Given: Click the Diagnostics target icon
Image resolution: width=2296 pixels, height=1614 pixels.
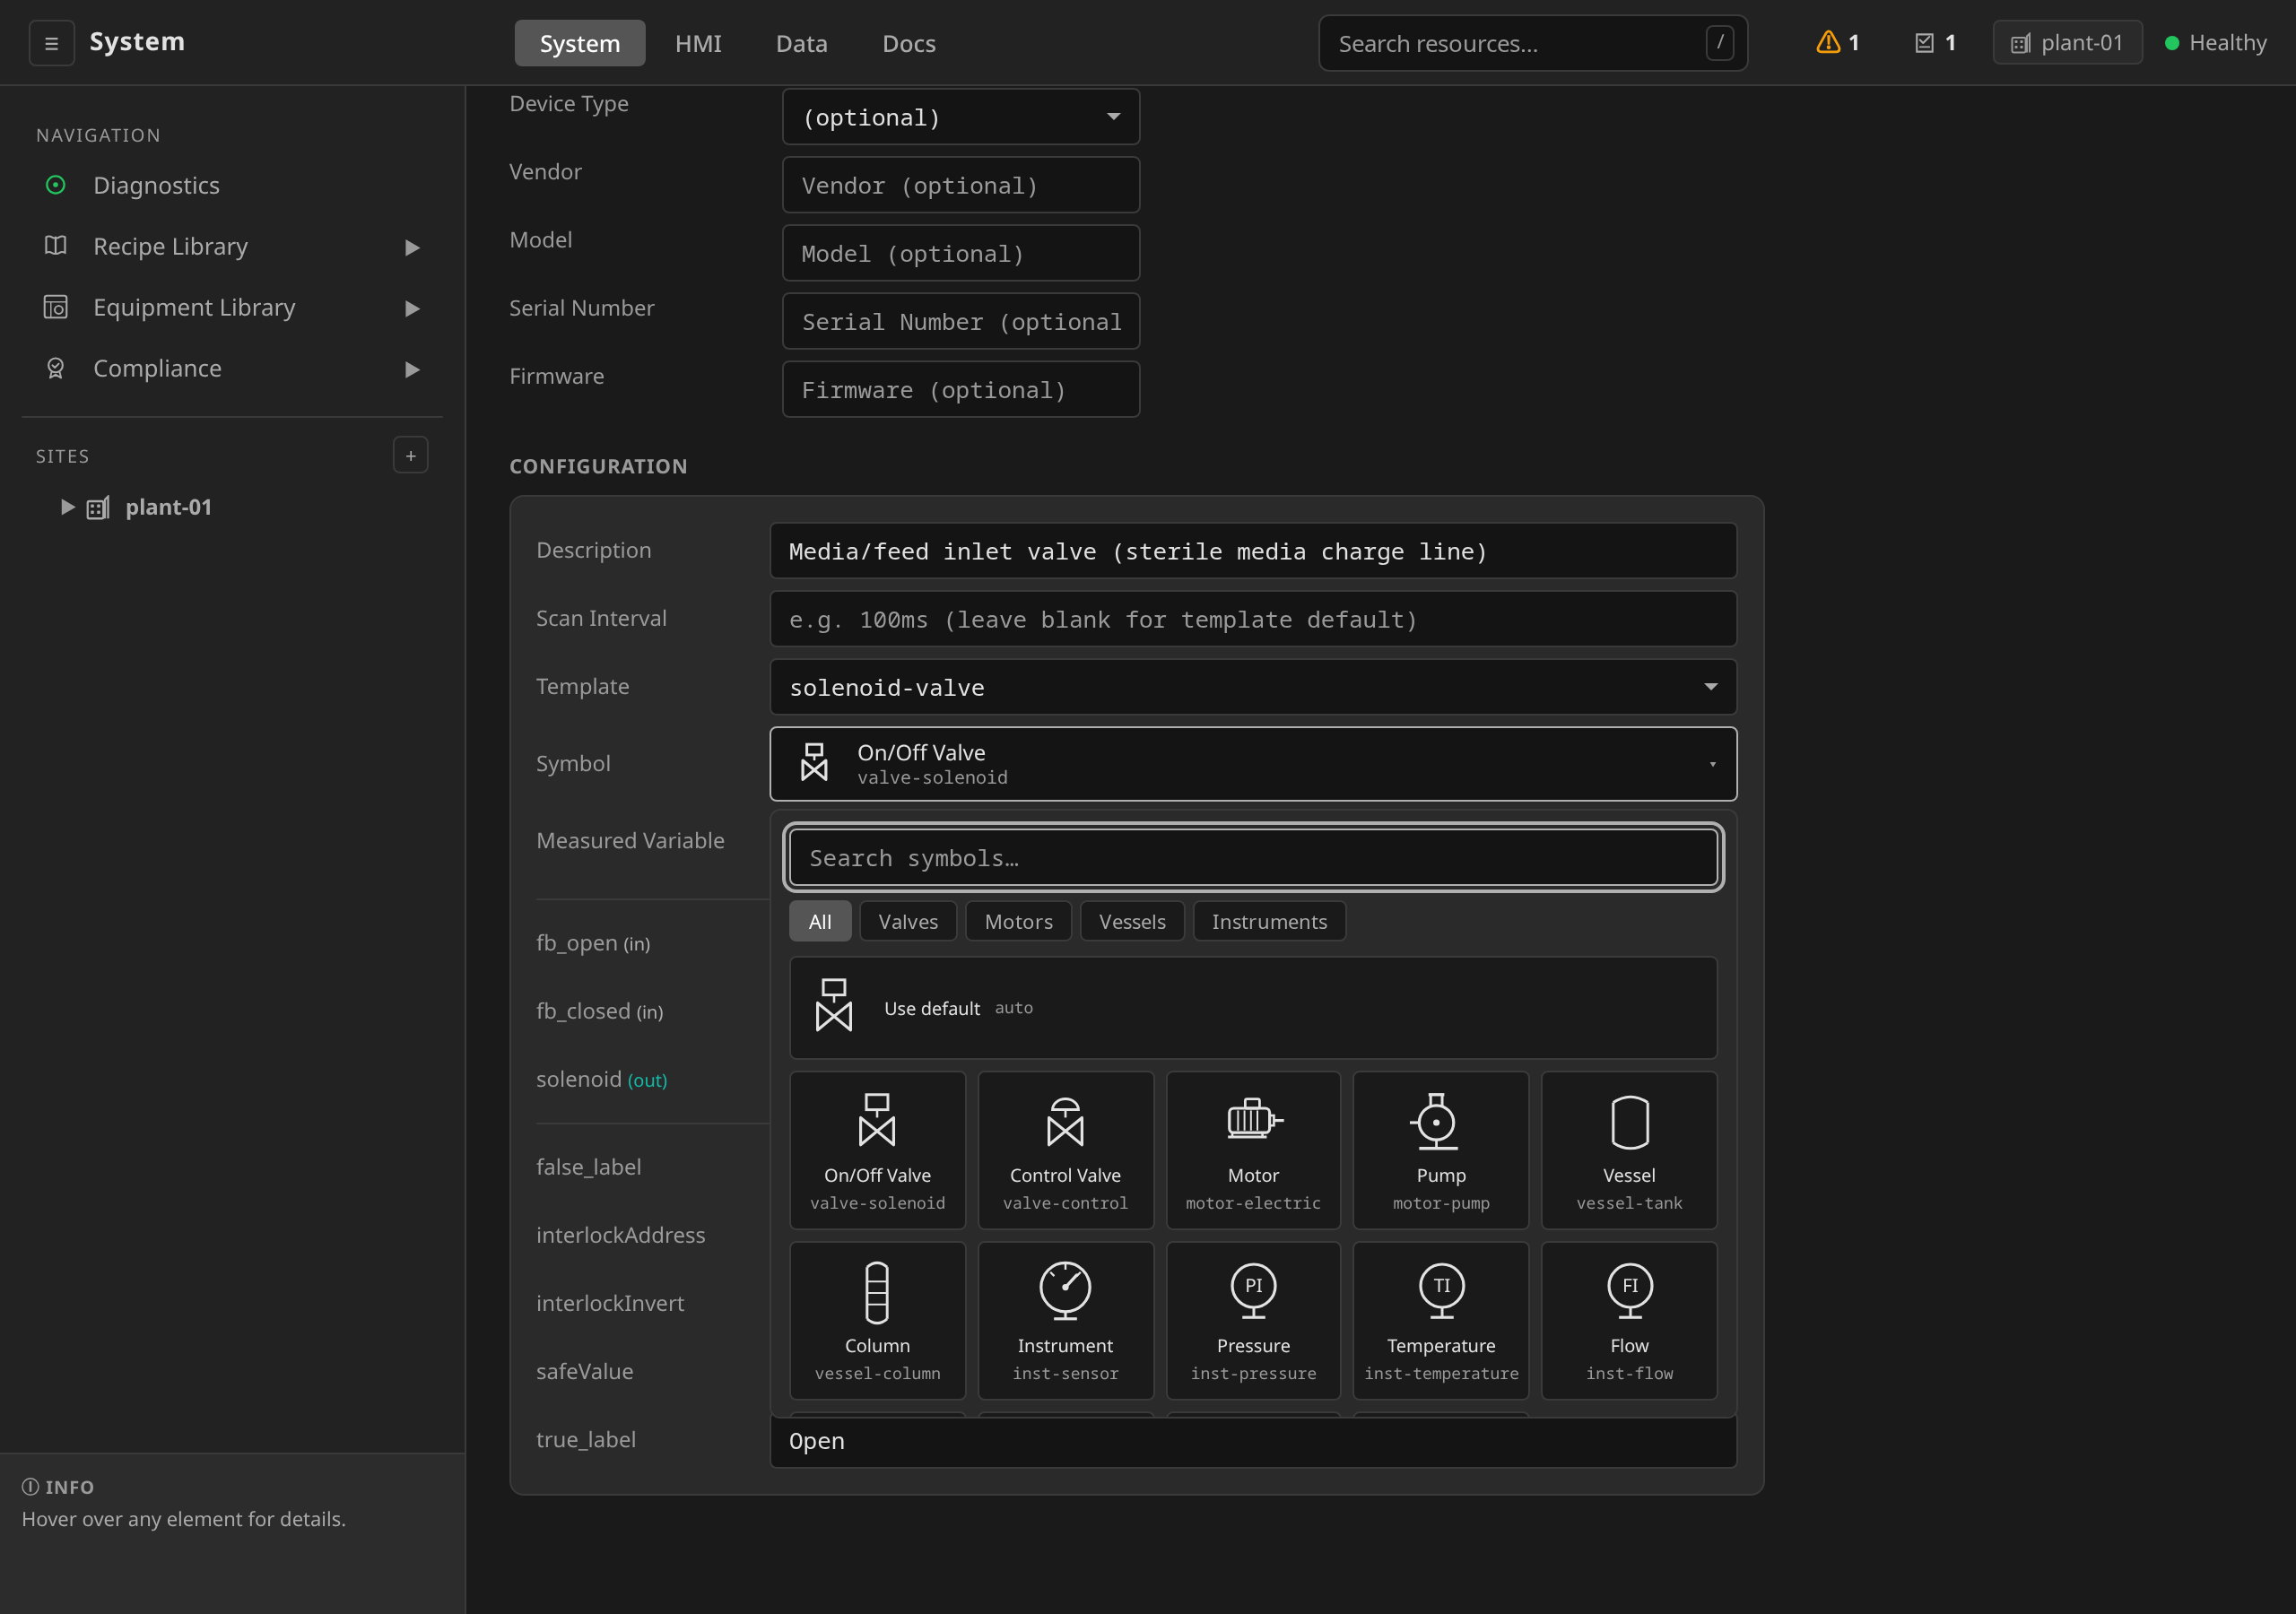Looking at the screenshot, I should coord(56,185).
